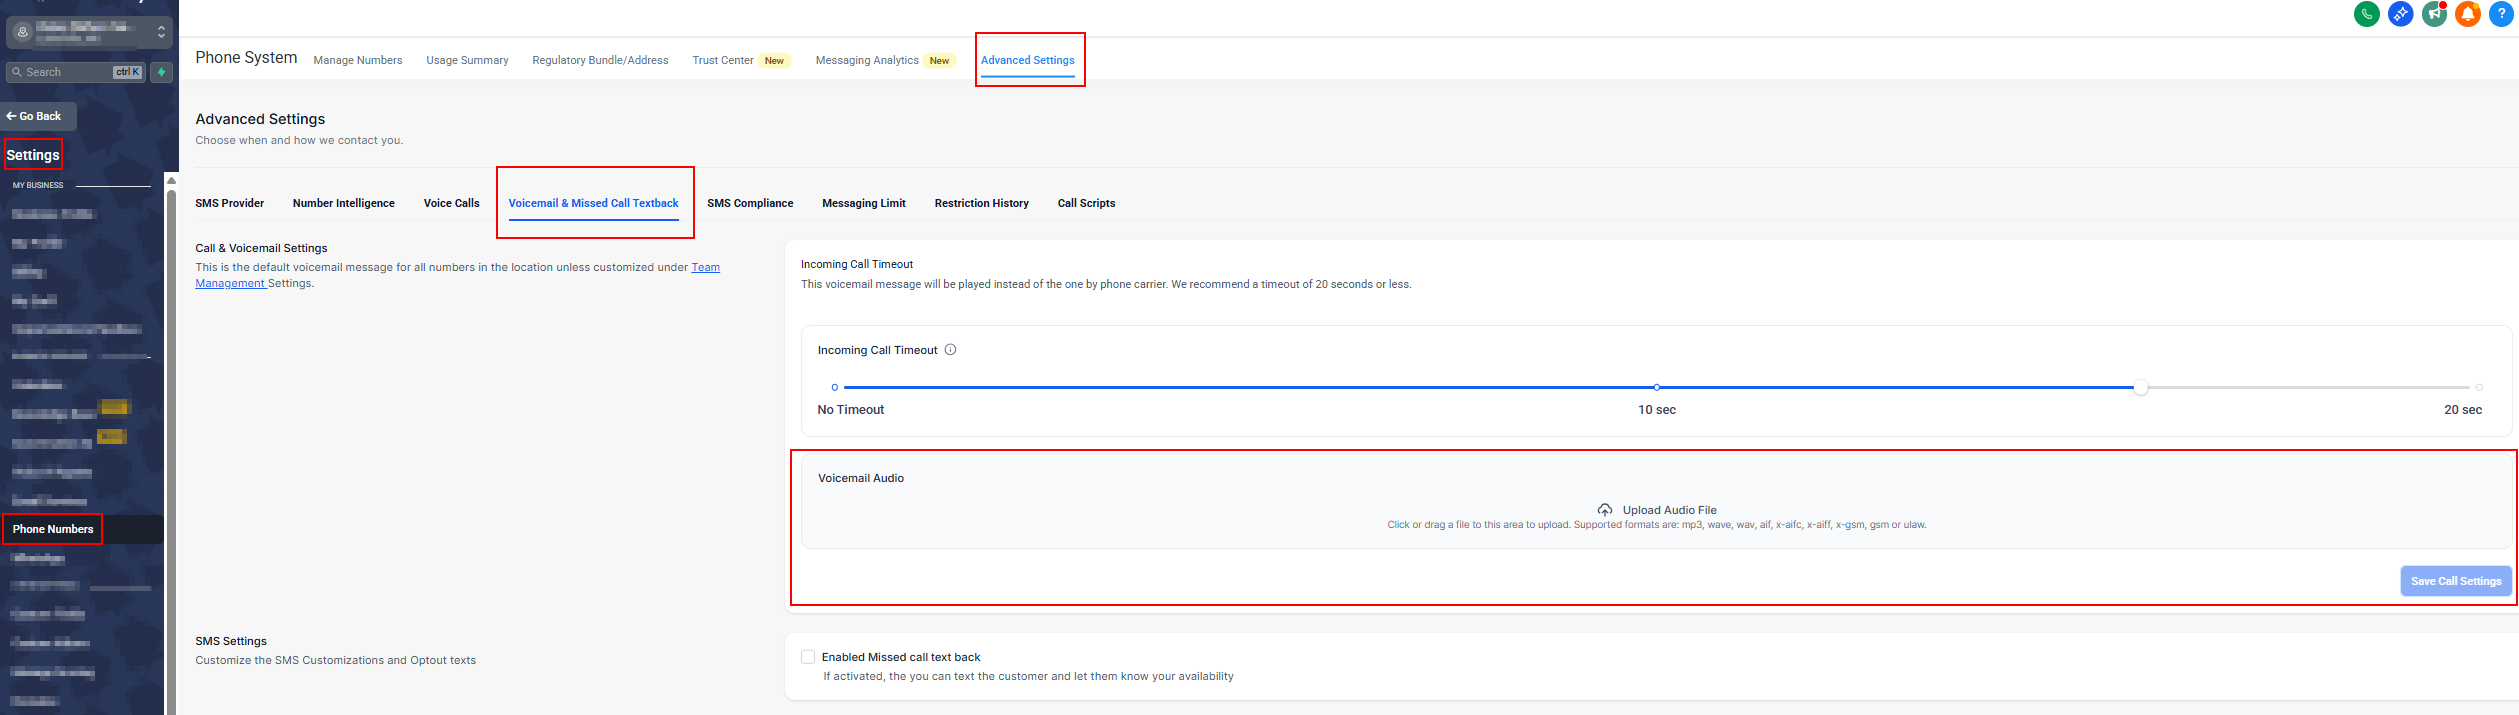Expand the account switcher chevrons

coord(161,32)
